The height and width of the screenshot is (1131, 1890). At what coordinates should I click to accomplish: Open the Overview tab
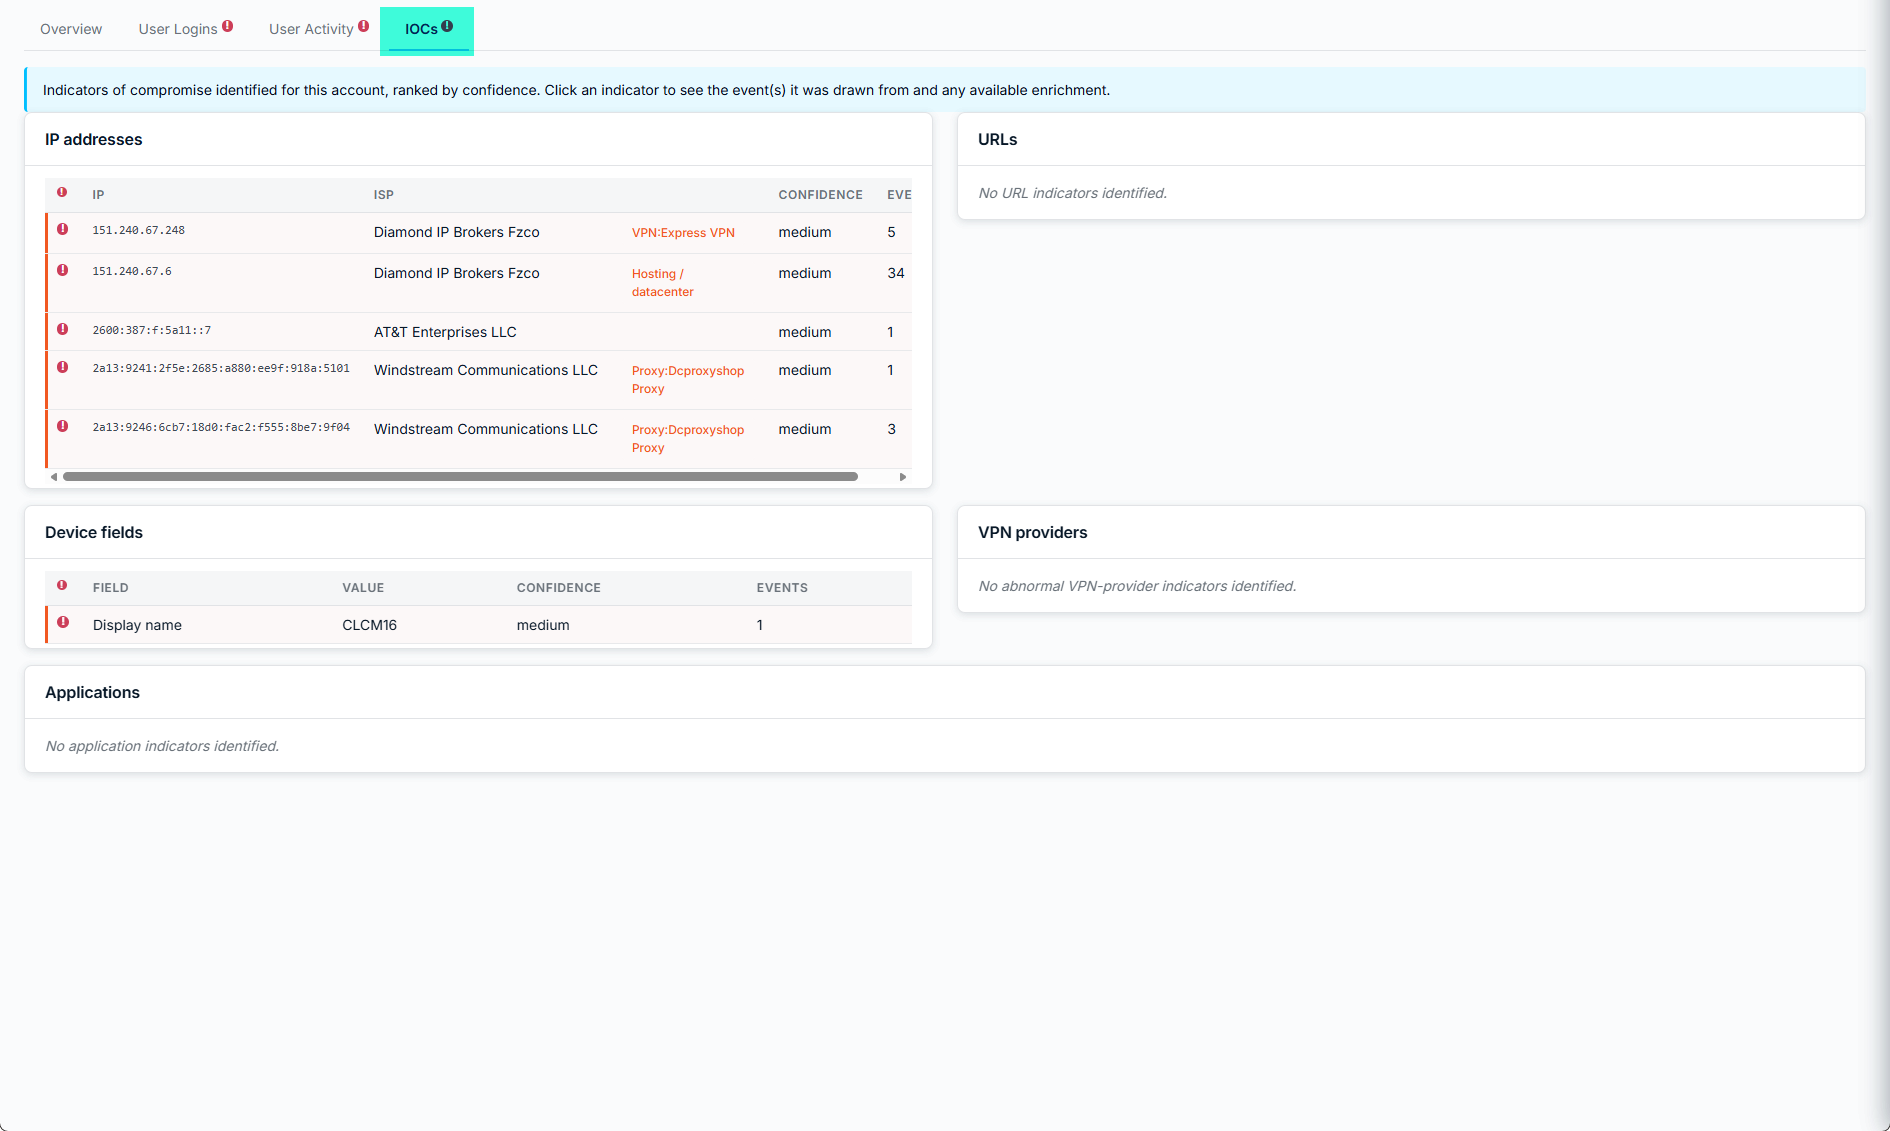[x=71, y=29]
